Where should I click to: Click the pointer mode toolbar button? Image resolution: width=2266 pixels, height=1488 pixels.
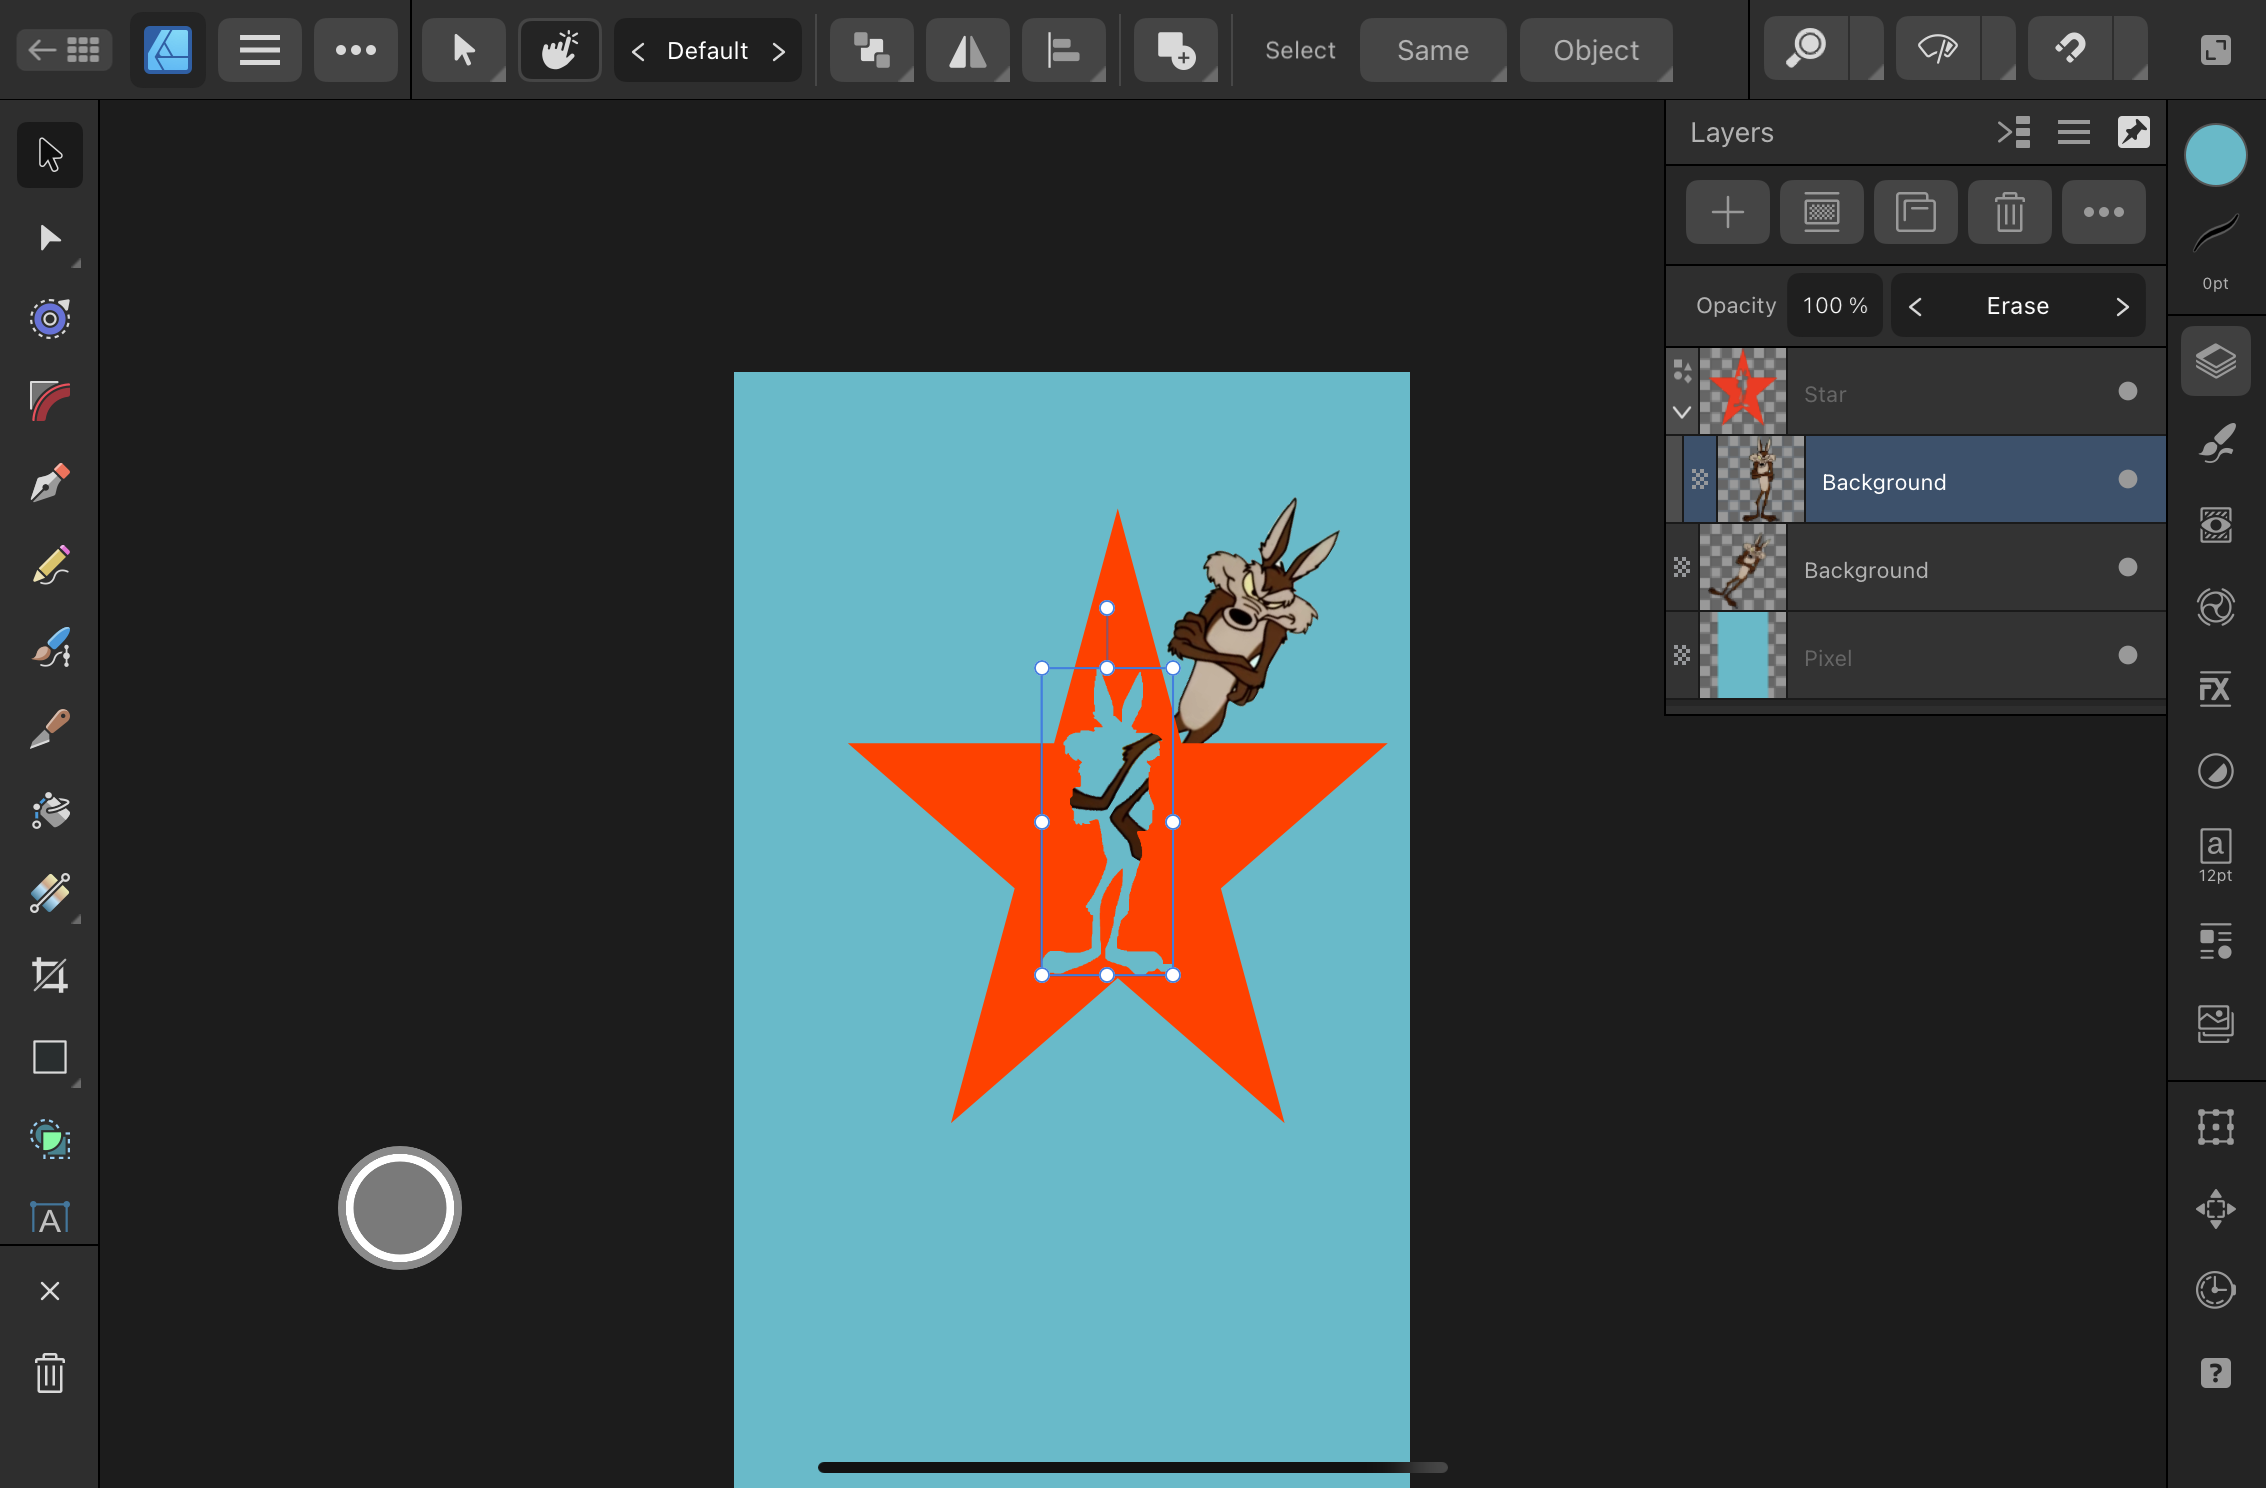tap(464, 50)
